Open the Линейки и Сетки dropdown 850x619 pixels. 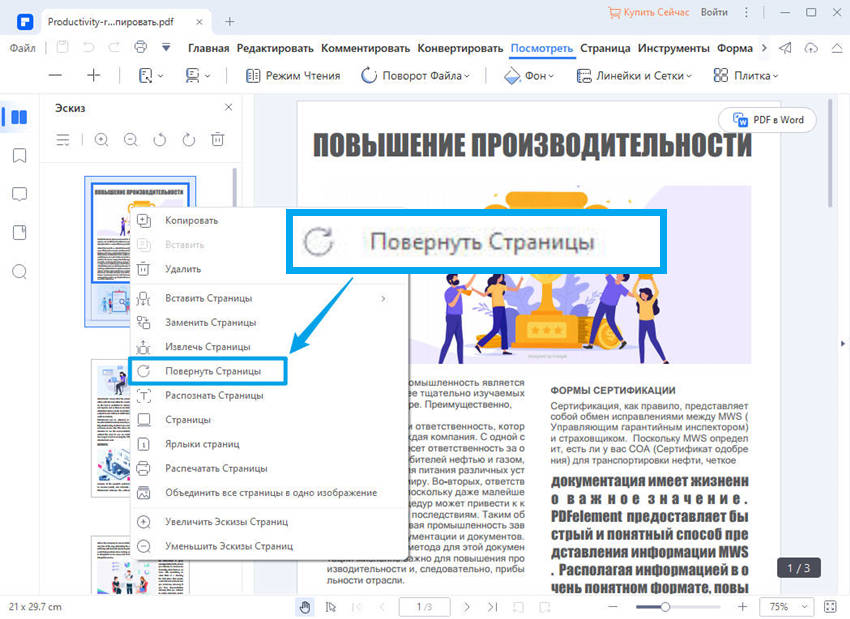[634, 75]
